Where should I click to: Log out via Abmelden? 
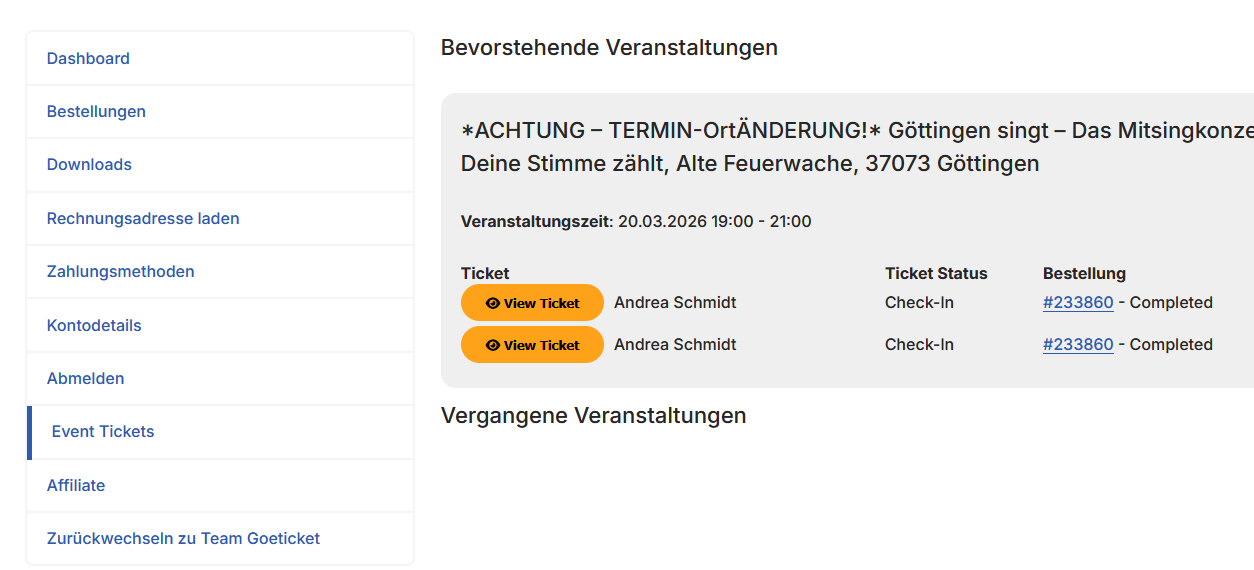pos(85,379)
